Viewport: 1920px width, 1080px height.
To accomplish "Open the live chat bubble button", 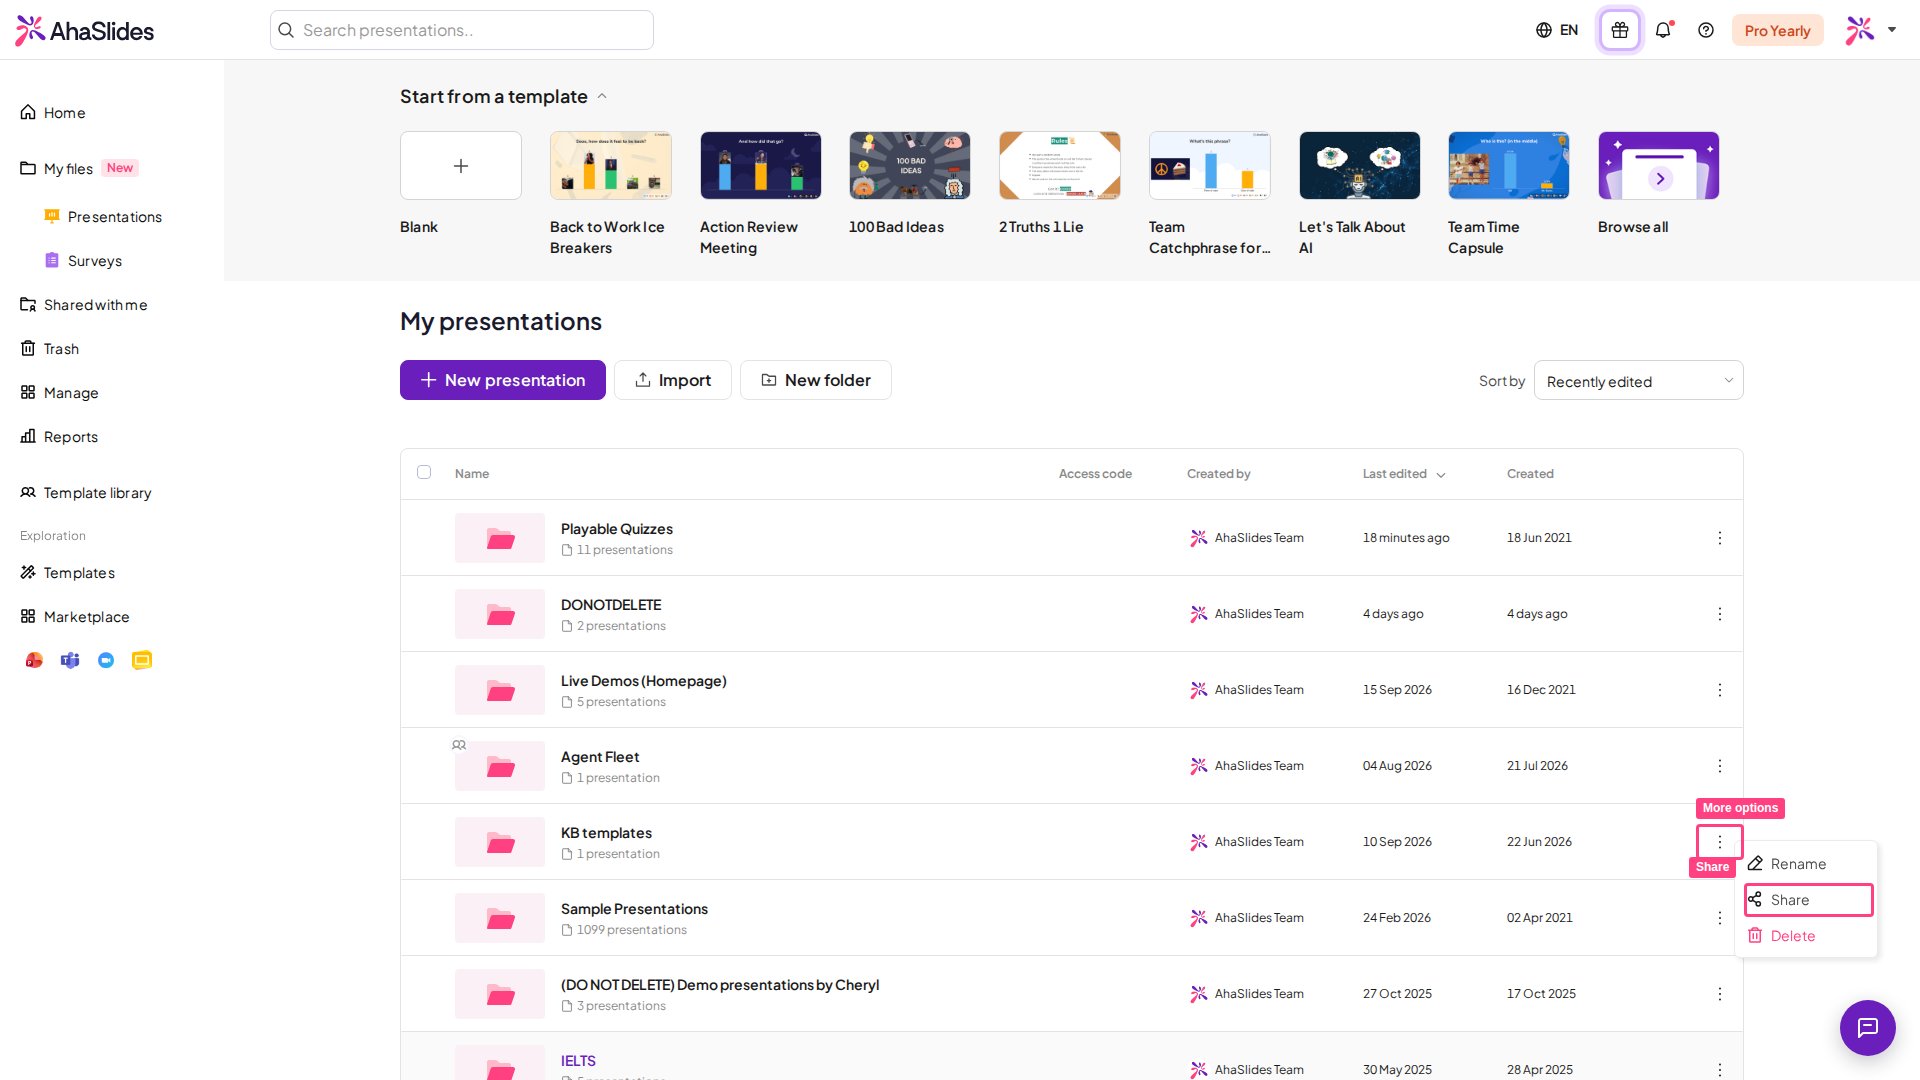I will click(1867, 1027).
